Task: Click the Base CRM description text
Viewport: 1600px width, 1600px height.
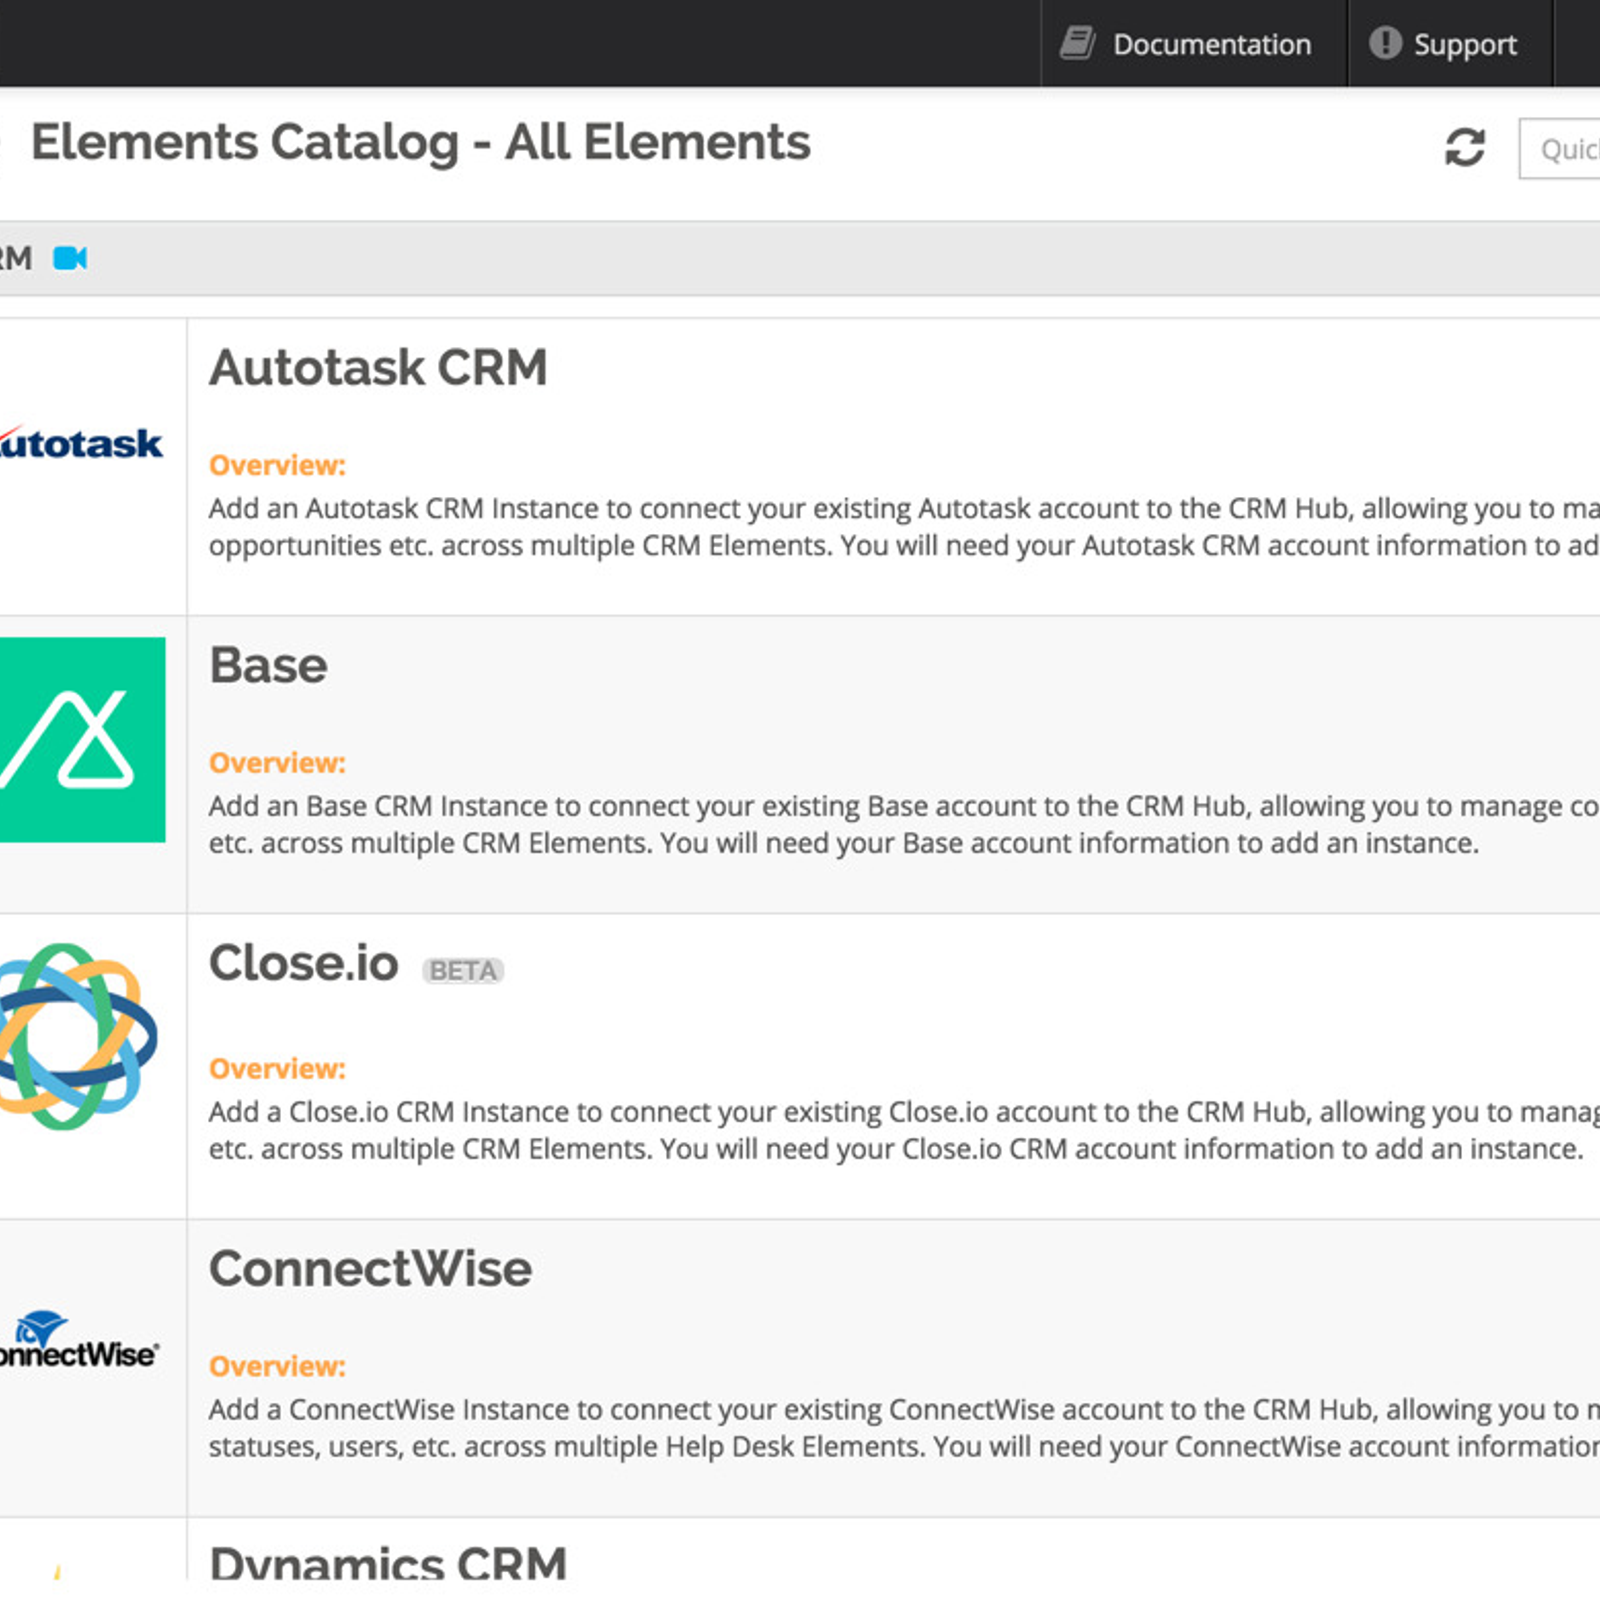Action: 904,825
